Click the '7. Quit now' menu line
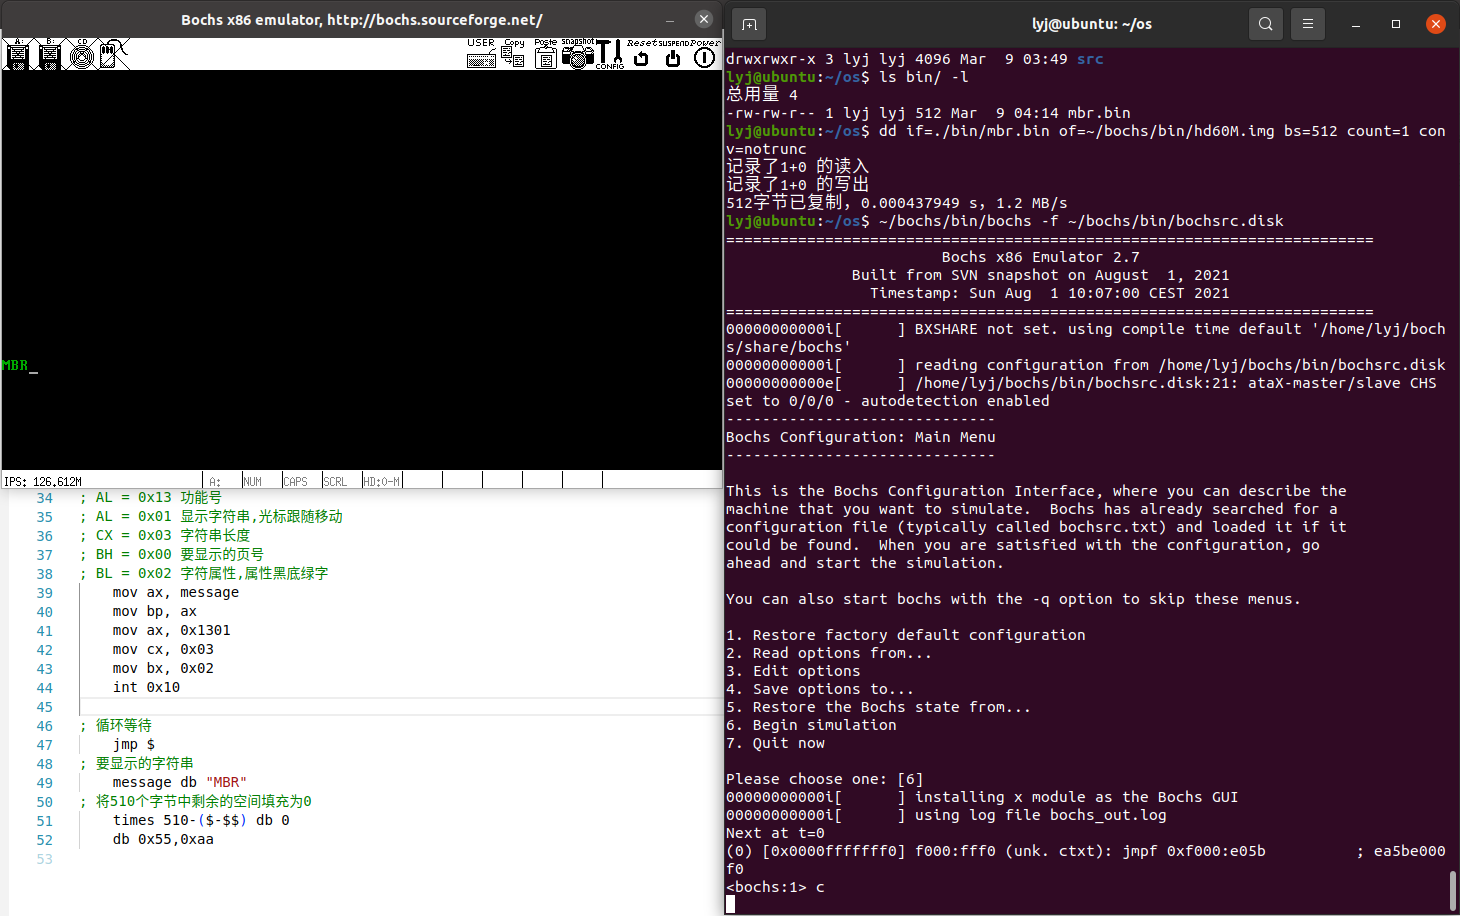Image resolution: width=1460 pixels, height=916 pixels. point(775,743)
